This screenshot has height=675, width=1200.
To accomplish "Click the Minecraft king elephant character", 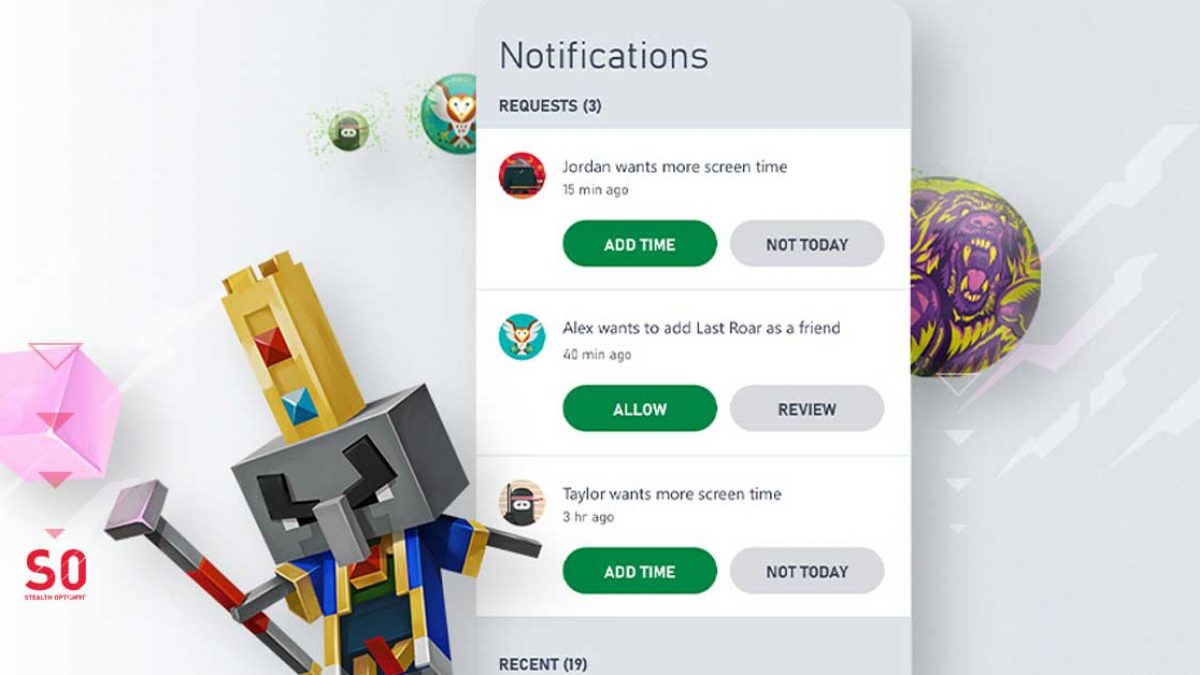I will (330, 470).
